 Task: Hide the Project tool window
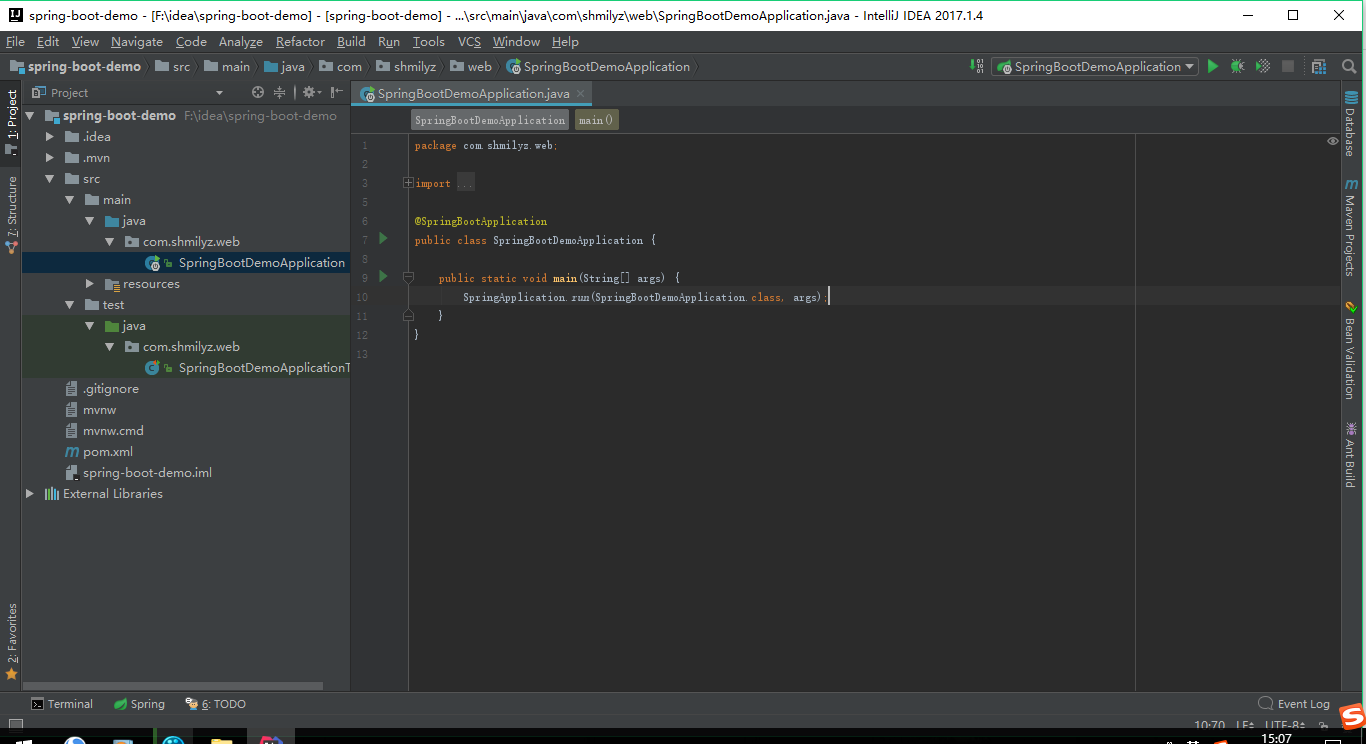(x=337, y=91)
